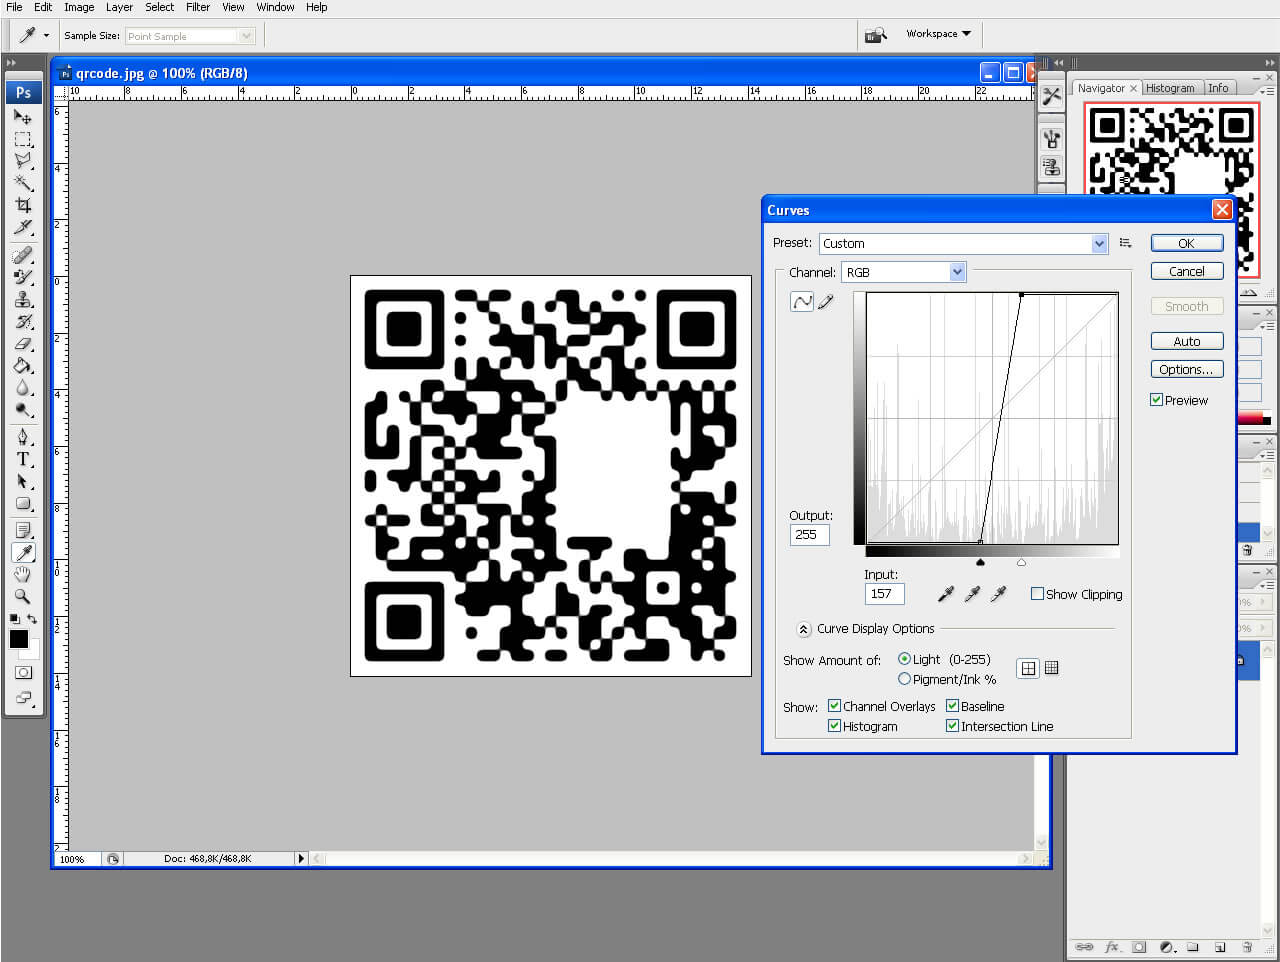Pick the set gray point eyedropper
Image resolution: width=1280 pixels, height=962 pixels.
tap(971, 594)
